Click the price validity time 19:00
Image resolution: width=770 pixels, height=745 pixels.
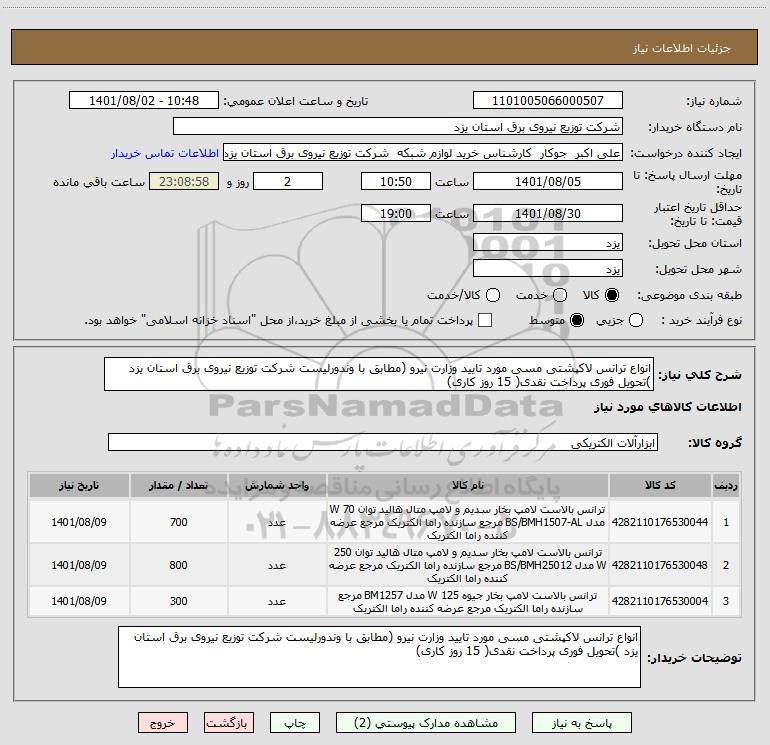396,214
